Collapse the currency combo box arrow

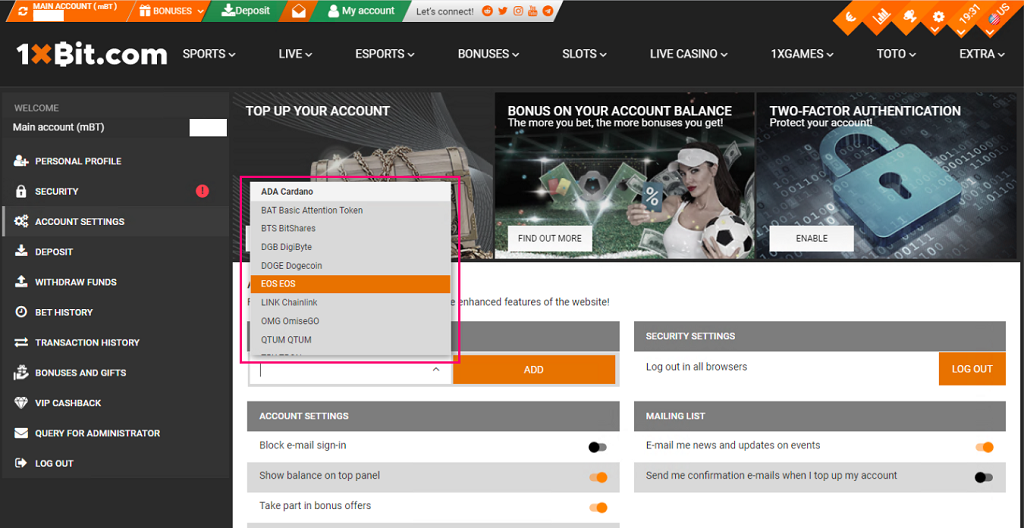[436, 370]
